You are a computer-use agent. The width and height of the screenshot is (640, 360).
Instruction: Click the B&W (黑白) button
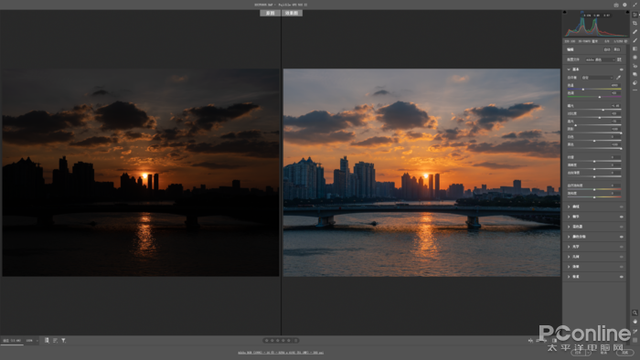pos(617,49)
